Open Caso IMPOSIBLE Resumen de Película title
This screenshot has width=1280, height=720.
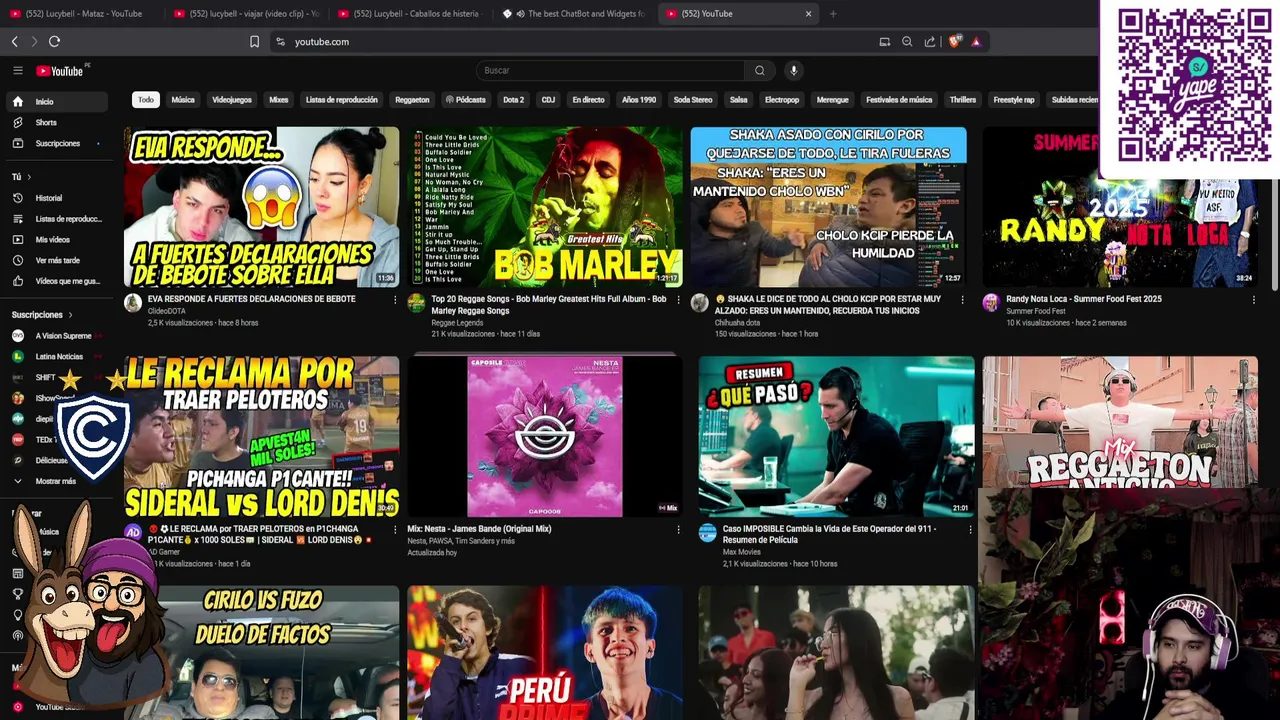[830, 534]
